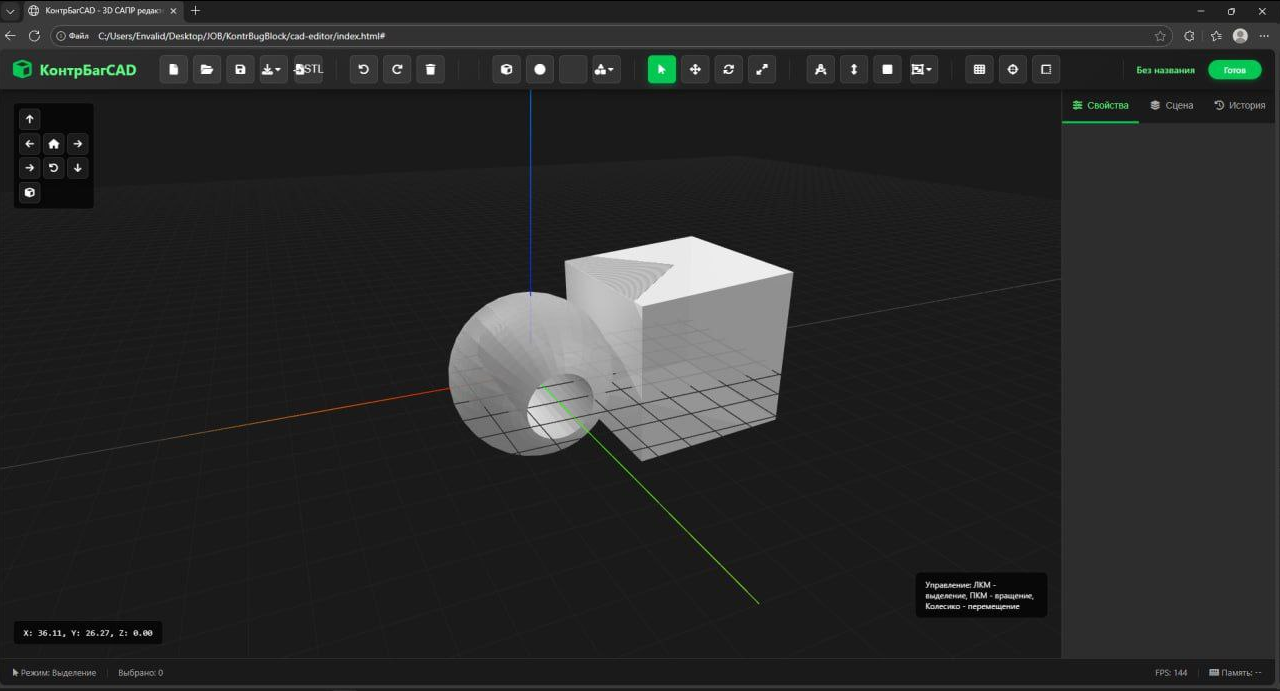Add a cube to the scene
This screenshot has width=1280, height=691.
pos(506,69)
